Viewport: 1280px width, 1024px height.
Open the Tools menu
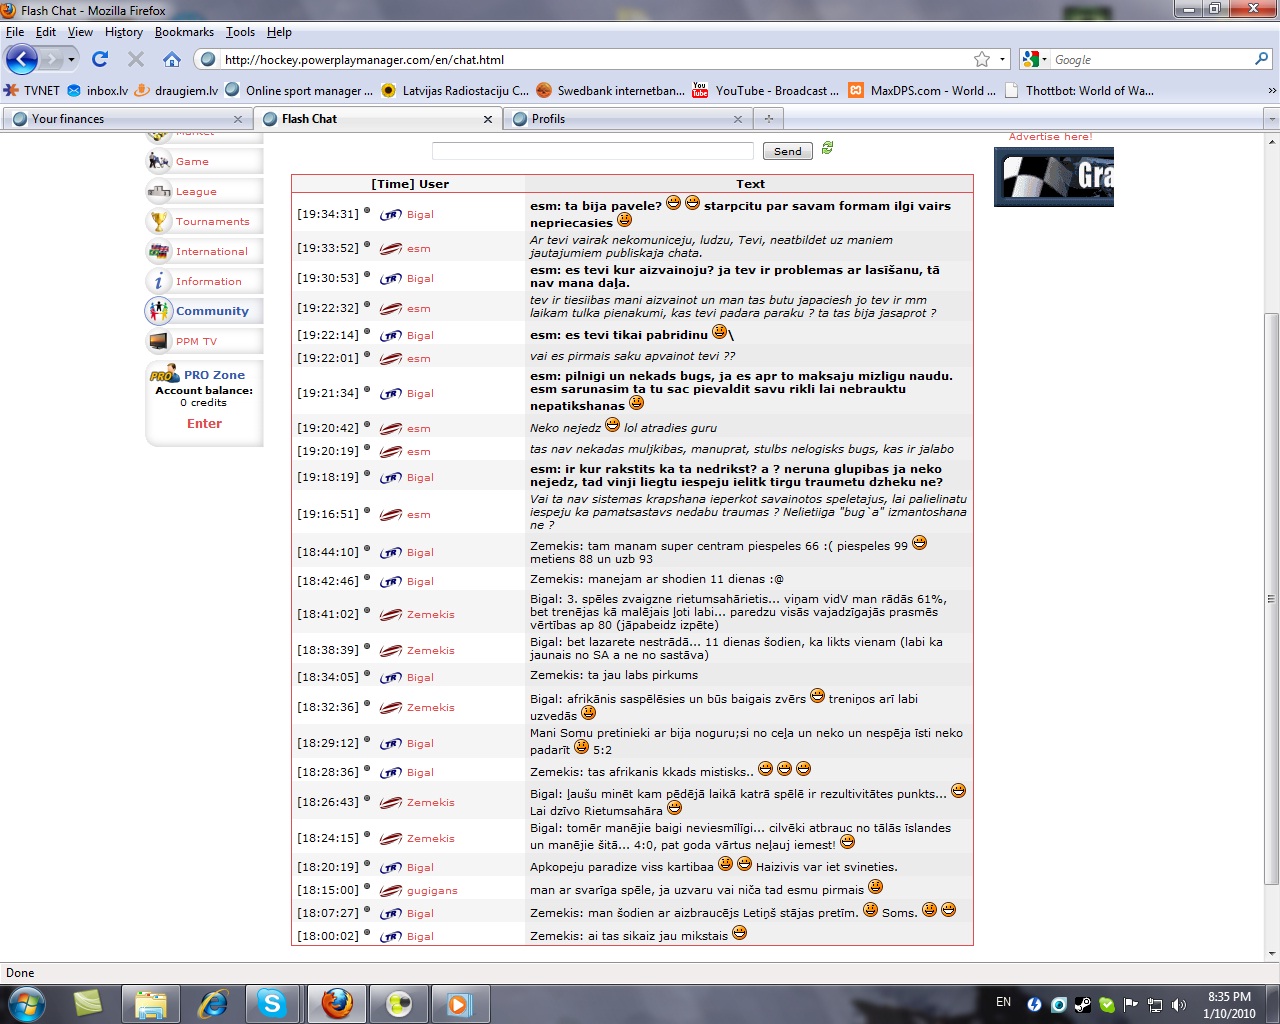tap(240, 32)
